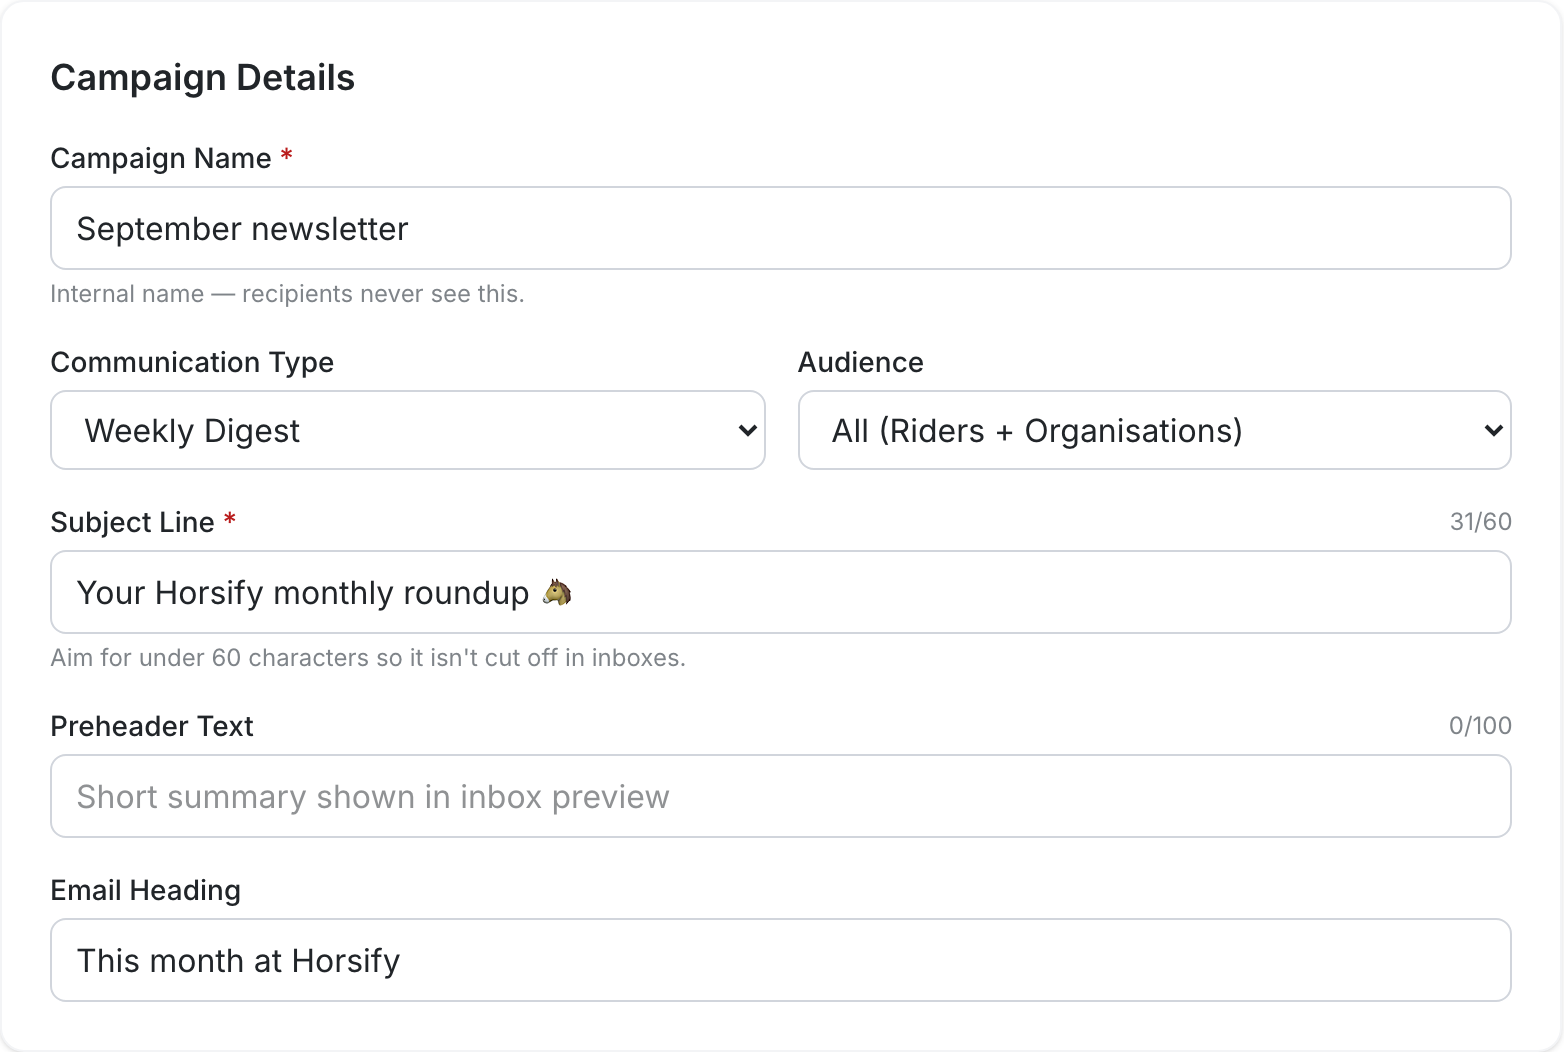The image size is (1564, 1052).
Task: Click the 31/60 character counter
Action: (x=1480, y=522)
